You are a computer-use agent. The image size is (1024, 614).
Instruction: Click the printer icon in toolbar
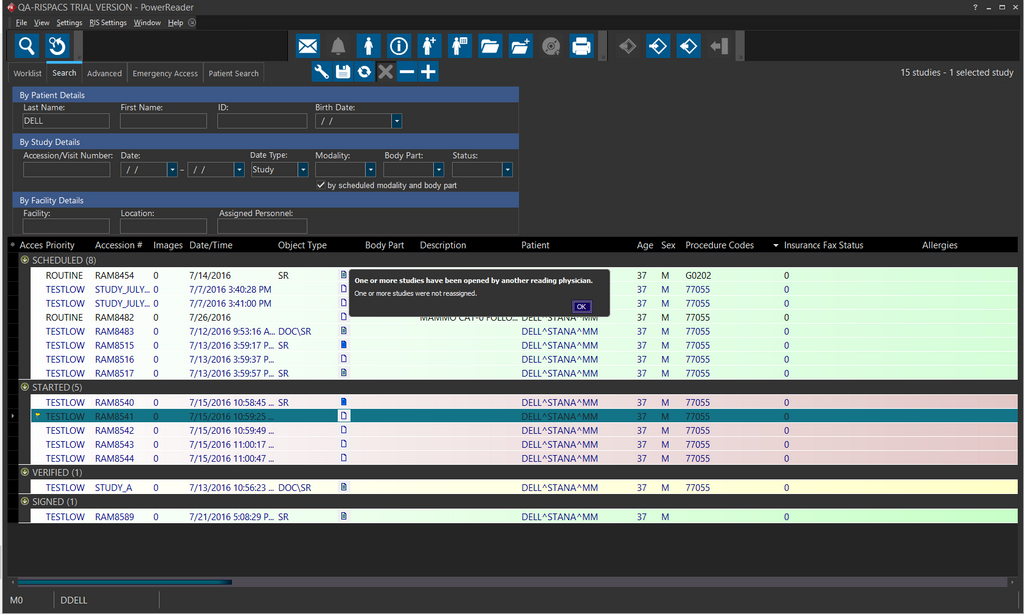click(x=581, y=46)
